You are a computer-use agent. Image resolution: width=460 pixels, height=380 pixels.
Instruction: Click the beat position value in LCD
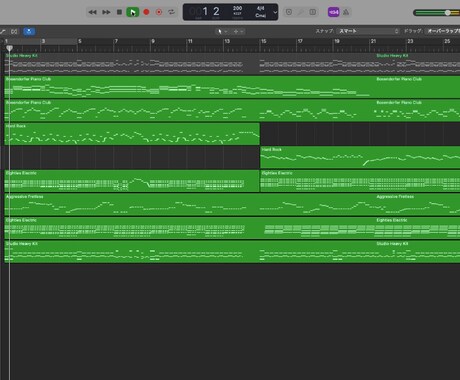coord(216,11)
